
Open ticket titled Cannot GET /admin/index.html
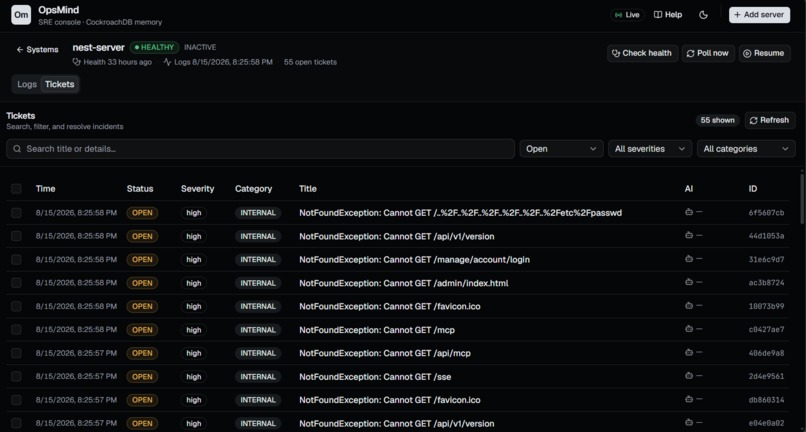(x=404, y=283)
